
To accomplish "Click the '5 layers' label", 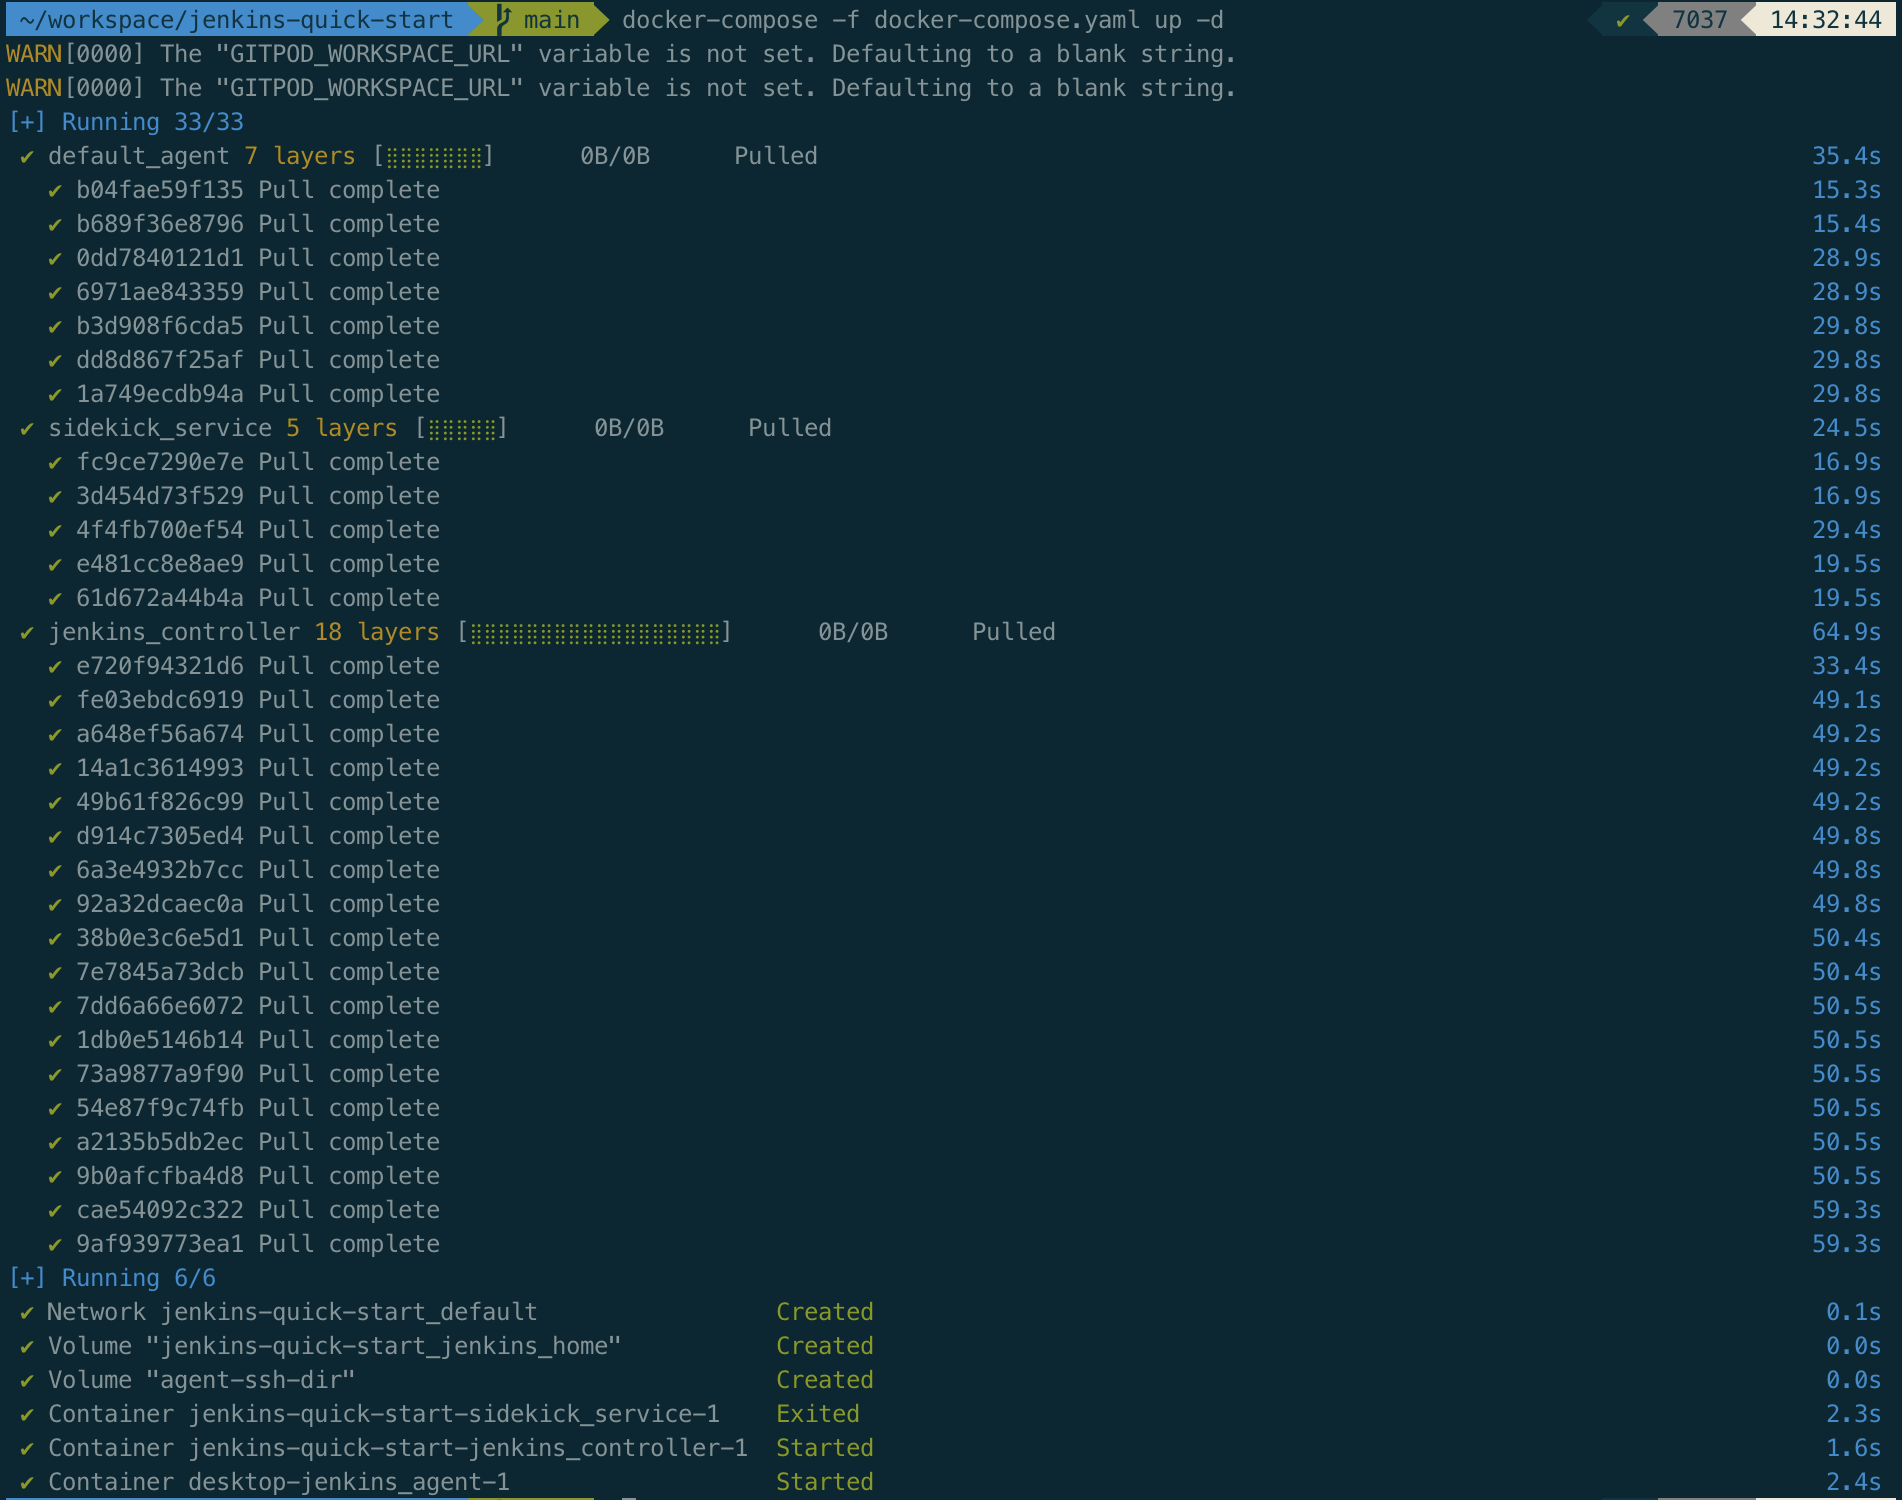I will coord(342,428).
